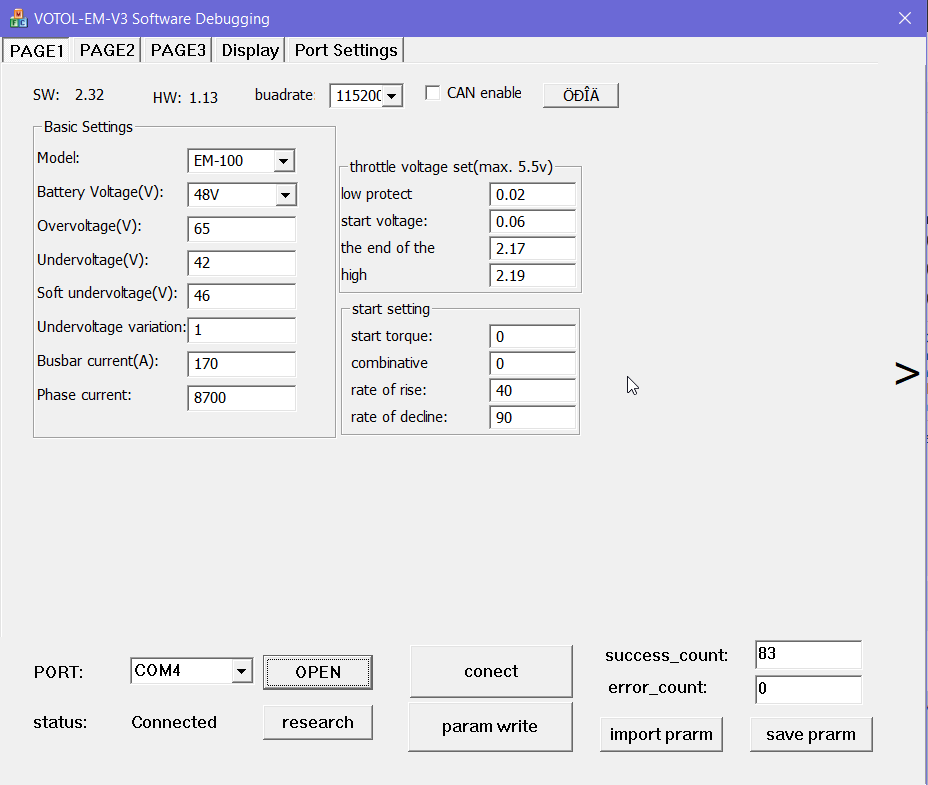Expand the COM port dropdown

pyautogui.click(x=241, y=671)
